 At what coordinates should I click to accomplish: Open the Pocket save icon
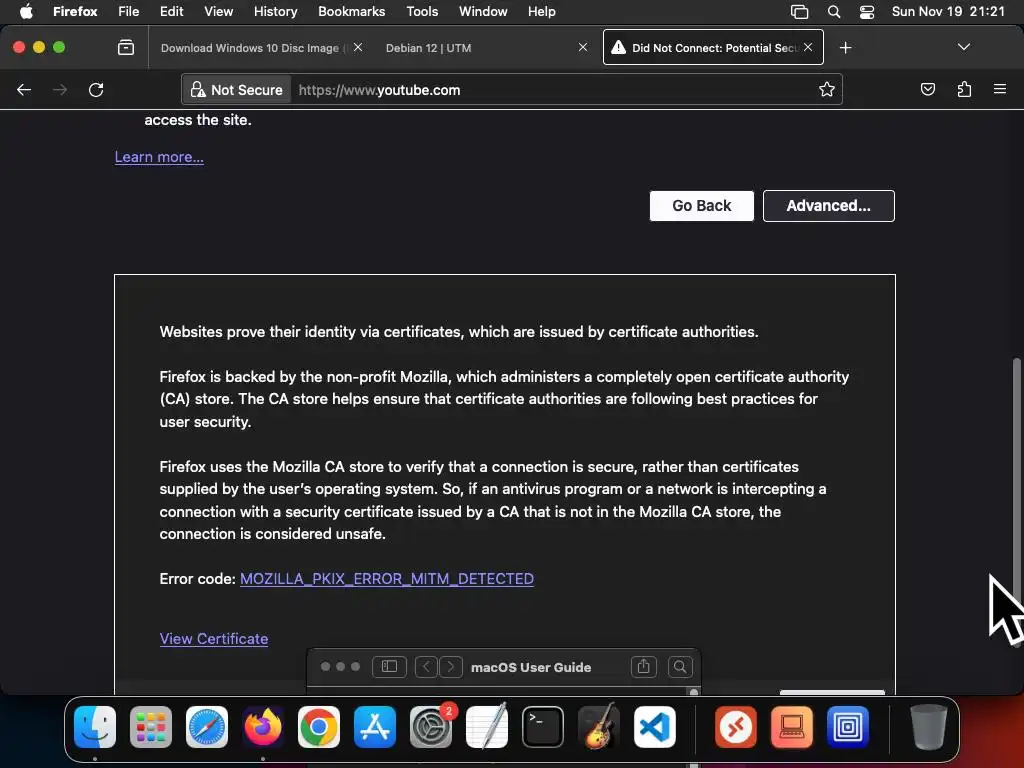pyautogui.click(x=928, y=89)
